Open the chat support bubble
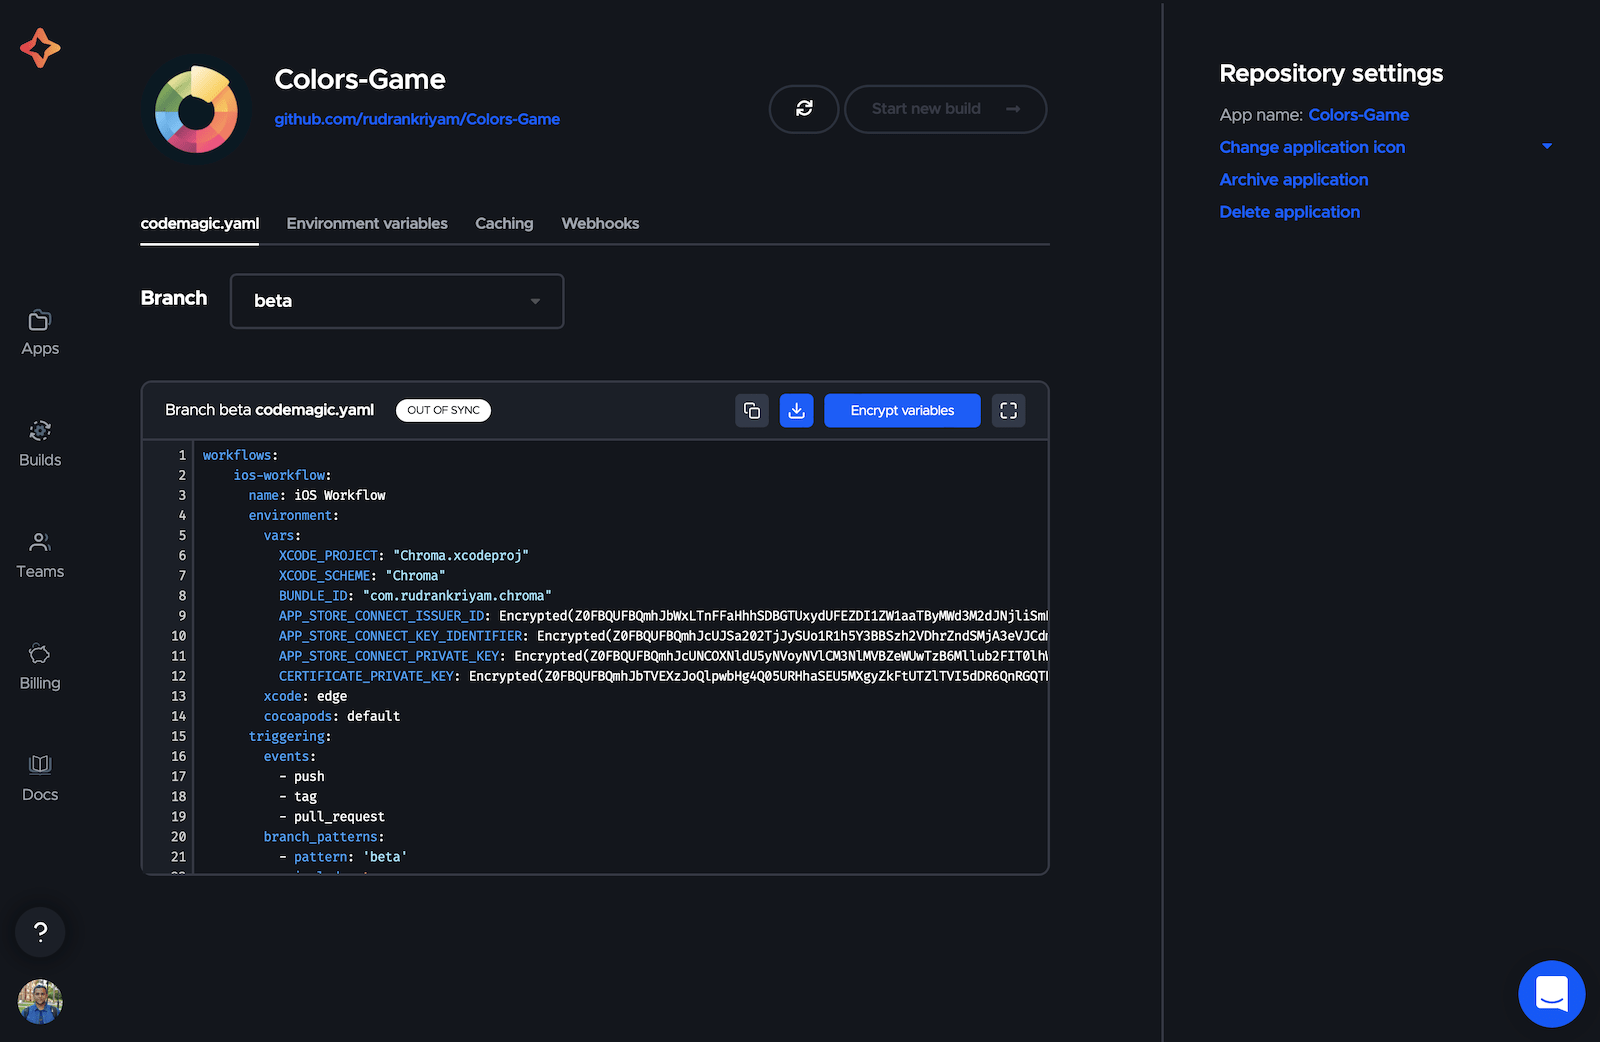The height and width of the screenshot is (1042, 1600). tap(1551, 994)
